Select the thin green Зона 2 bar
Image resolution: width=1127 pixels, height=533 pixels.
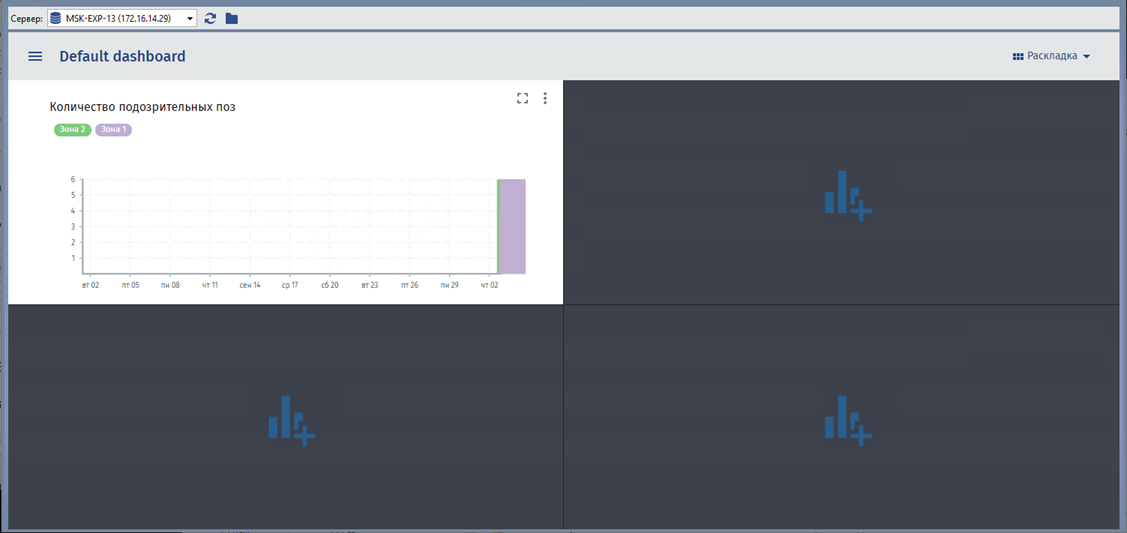point(498,226)
